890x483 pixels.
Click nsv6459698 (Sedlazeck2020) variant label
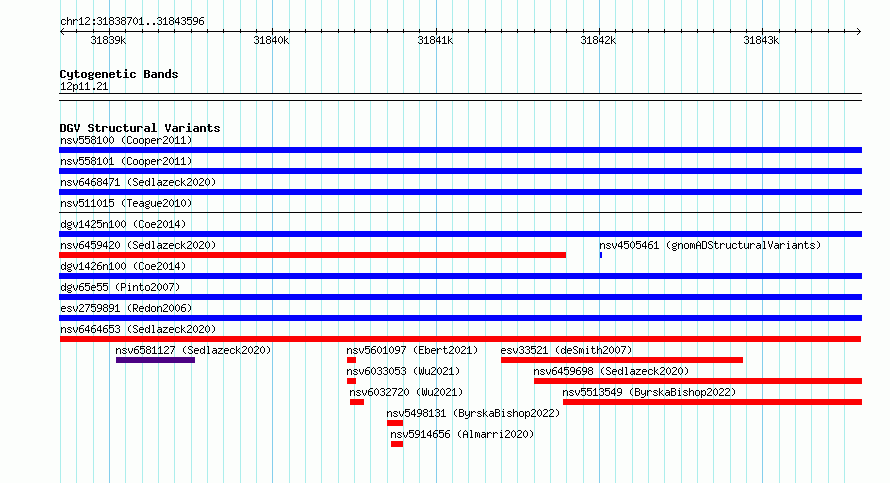611,371
